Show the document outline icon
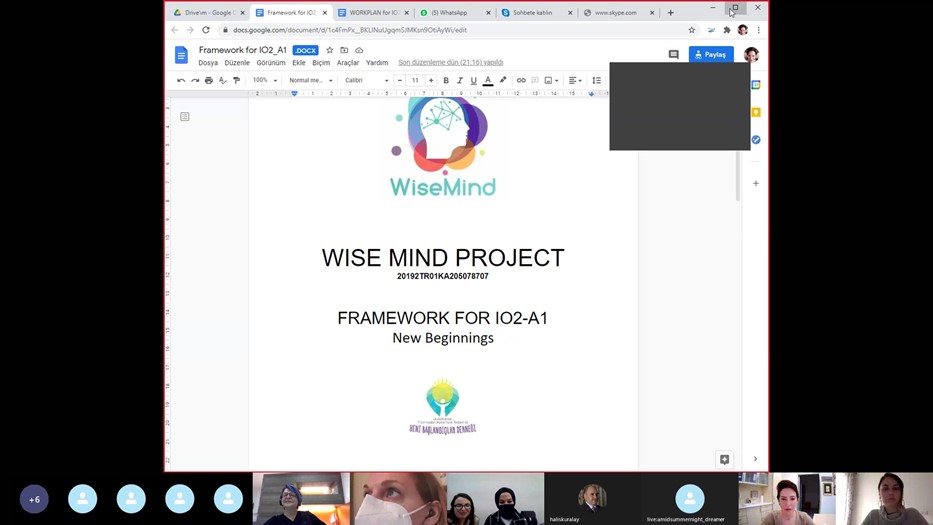 (185, 117)
